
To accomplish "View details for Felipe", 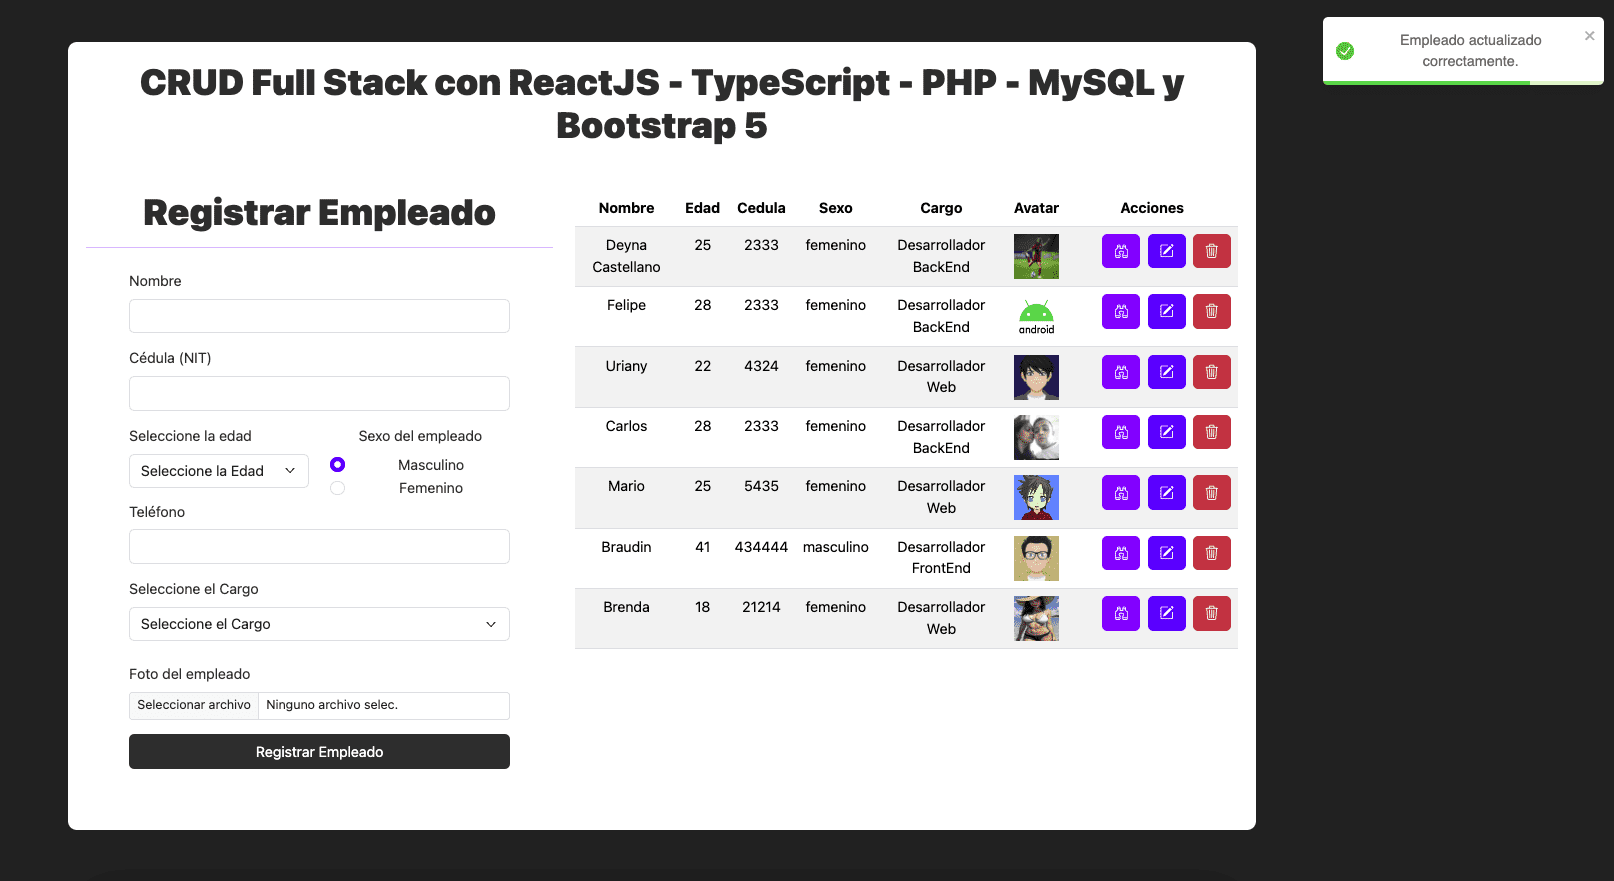I will [1121, 311].
